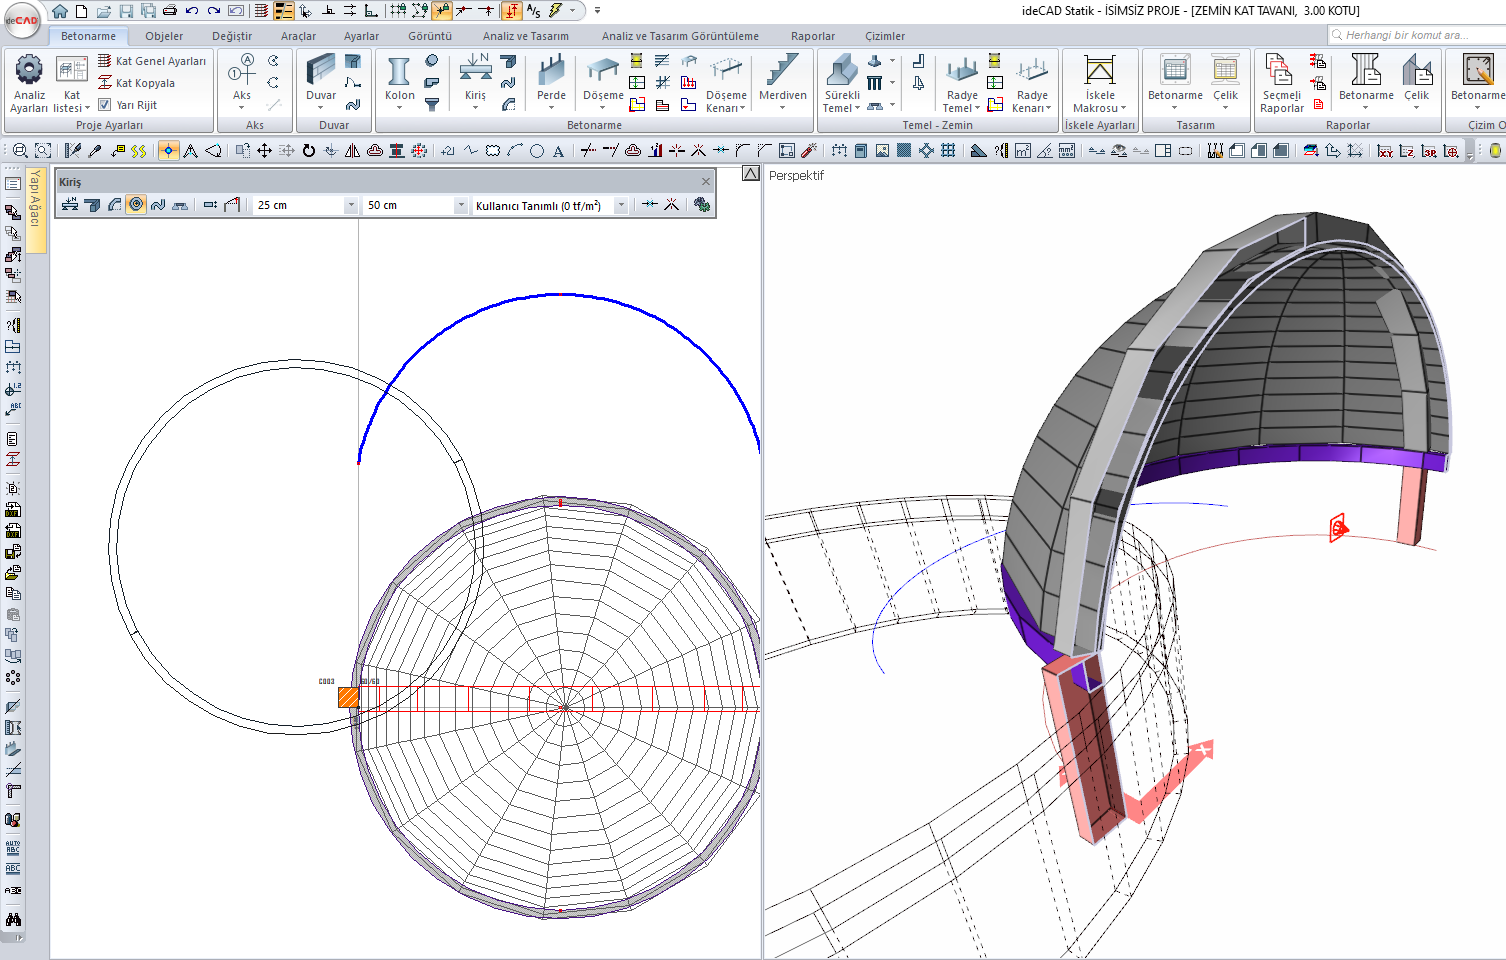Click Betonarme design in Tasarım group
1506x960 pixels.
click(1175, 82)
